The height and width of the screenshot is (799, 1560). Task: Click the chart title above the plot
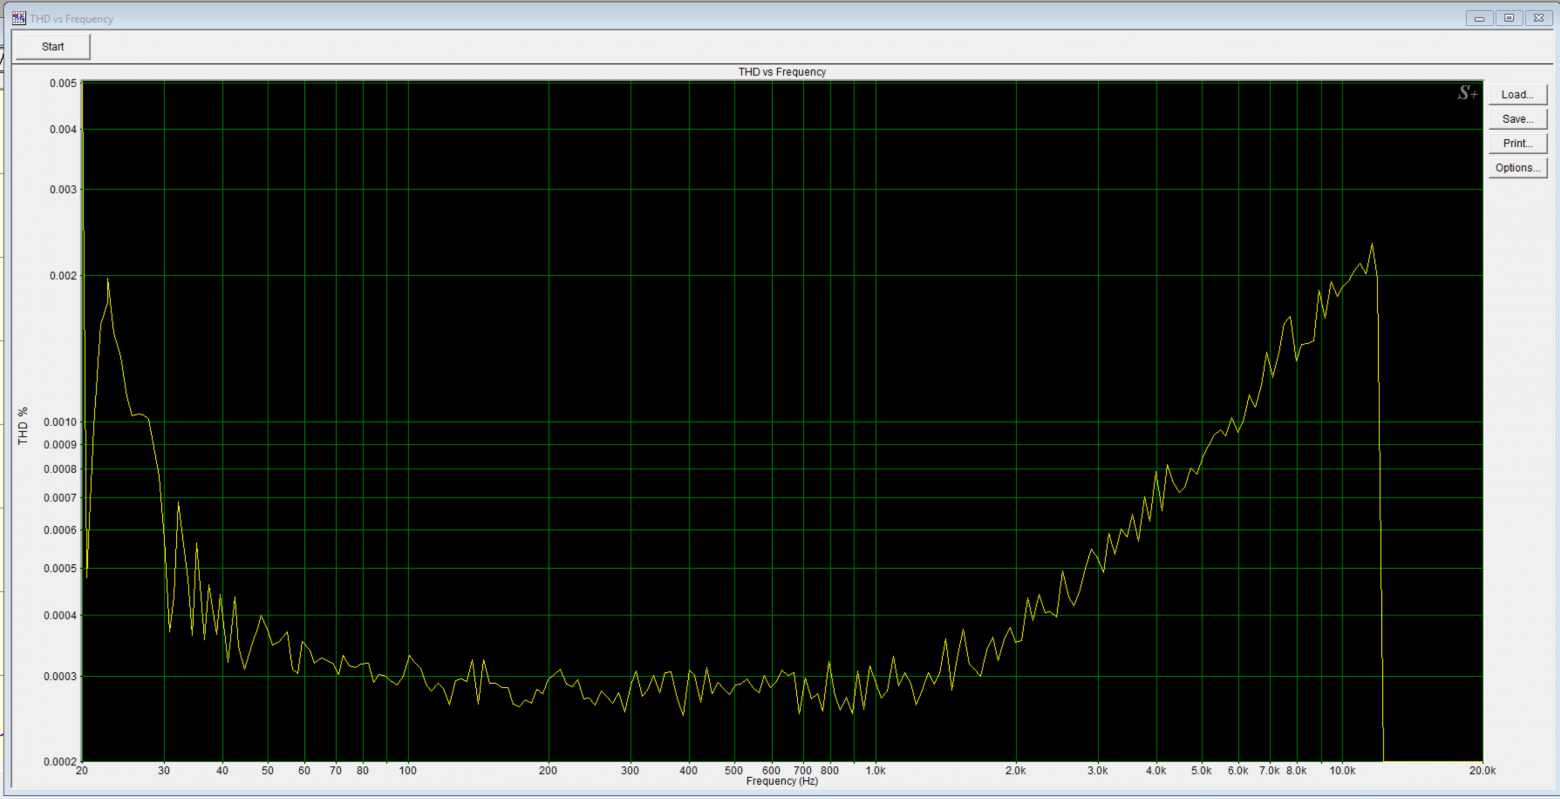(782, 72)
